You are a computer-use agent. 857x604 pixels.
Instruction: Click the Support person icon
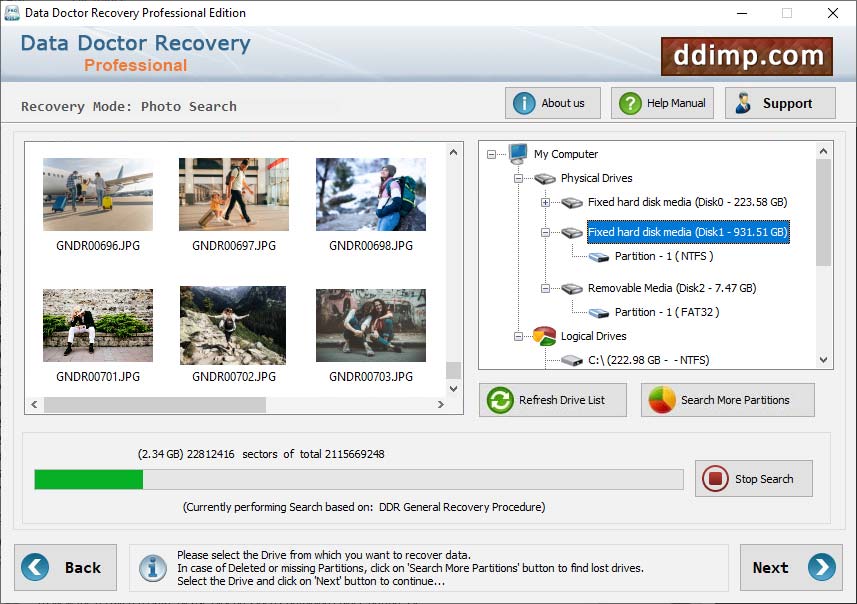pyautogui.click(x=741, y=102)
